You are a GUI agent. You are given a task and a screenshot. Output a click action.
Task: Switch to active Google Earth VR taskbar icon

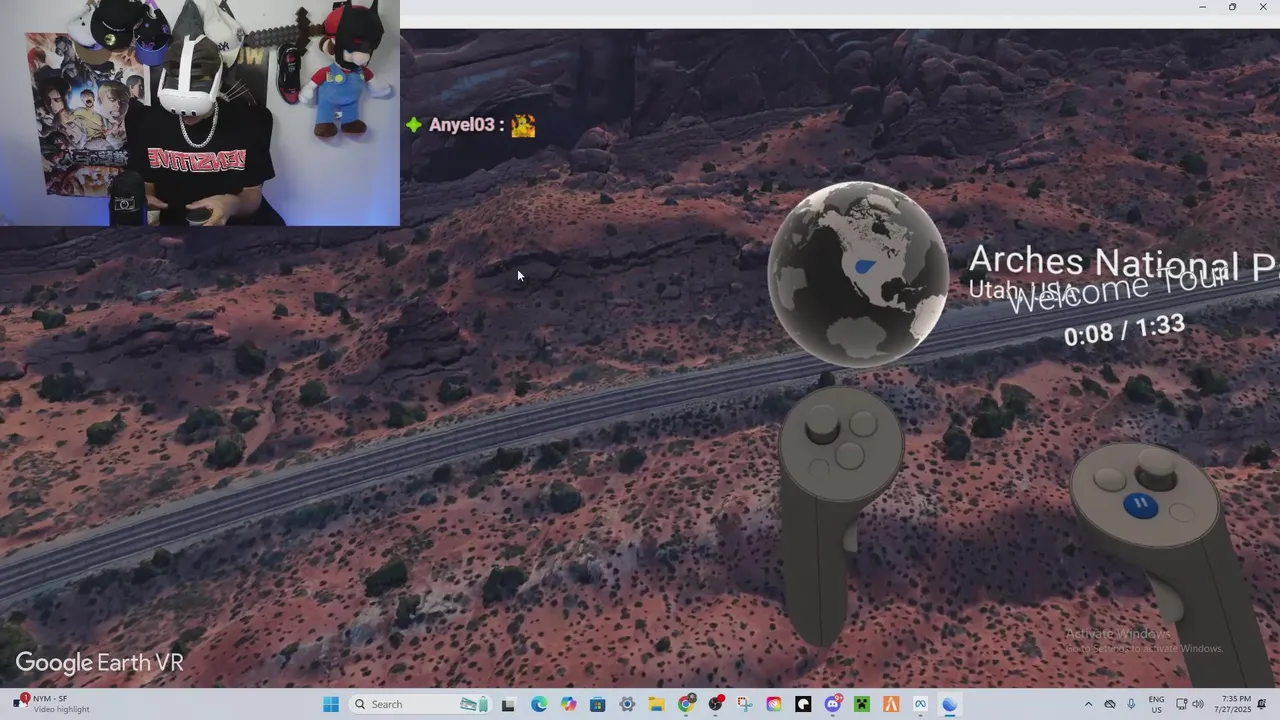tap(949, 704)
